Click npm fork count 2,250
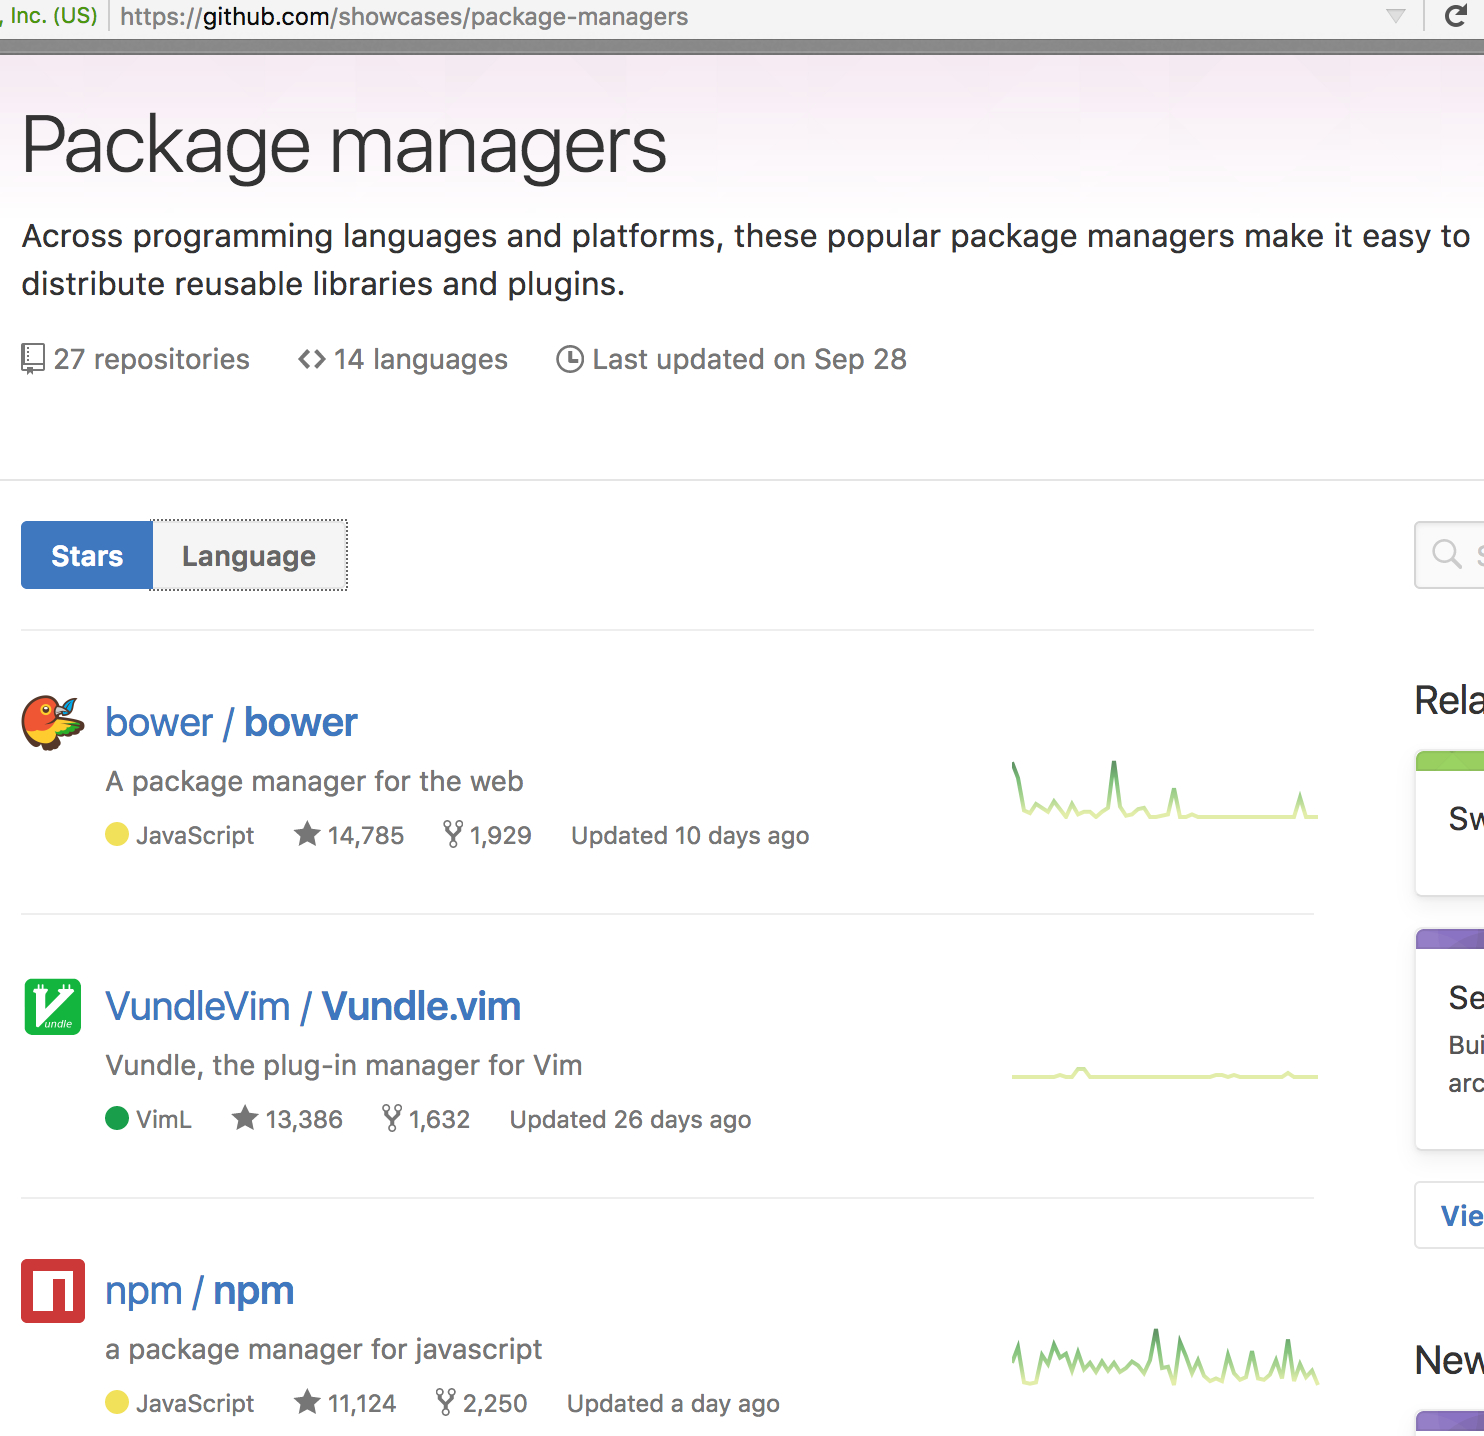Image resolution: width=1484 pixels, height=1436 pixels. coord(495,1403)
